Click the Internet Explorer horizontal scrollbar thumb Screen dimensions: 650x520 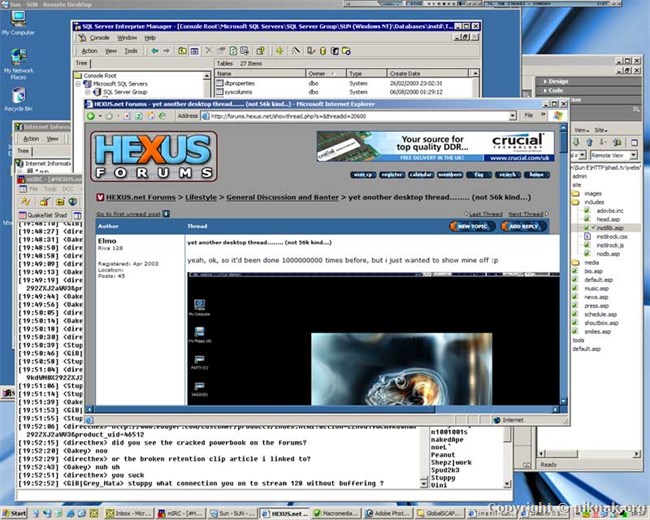pyautogui.click(x=264, y=410)
